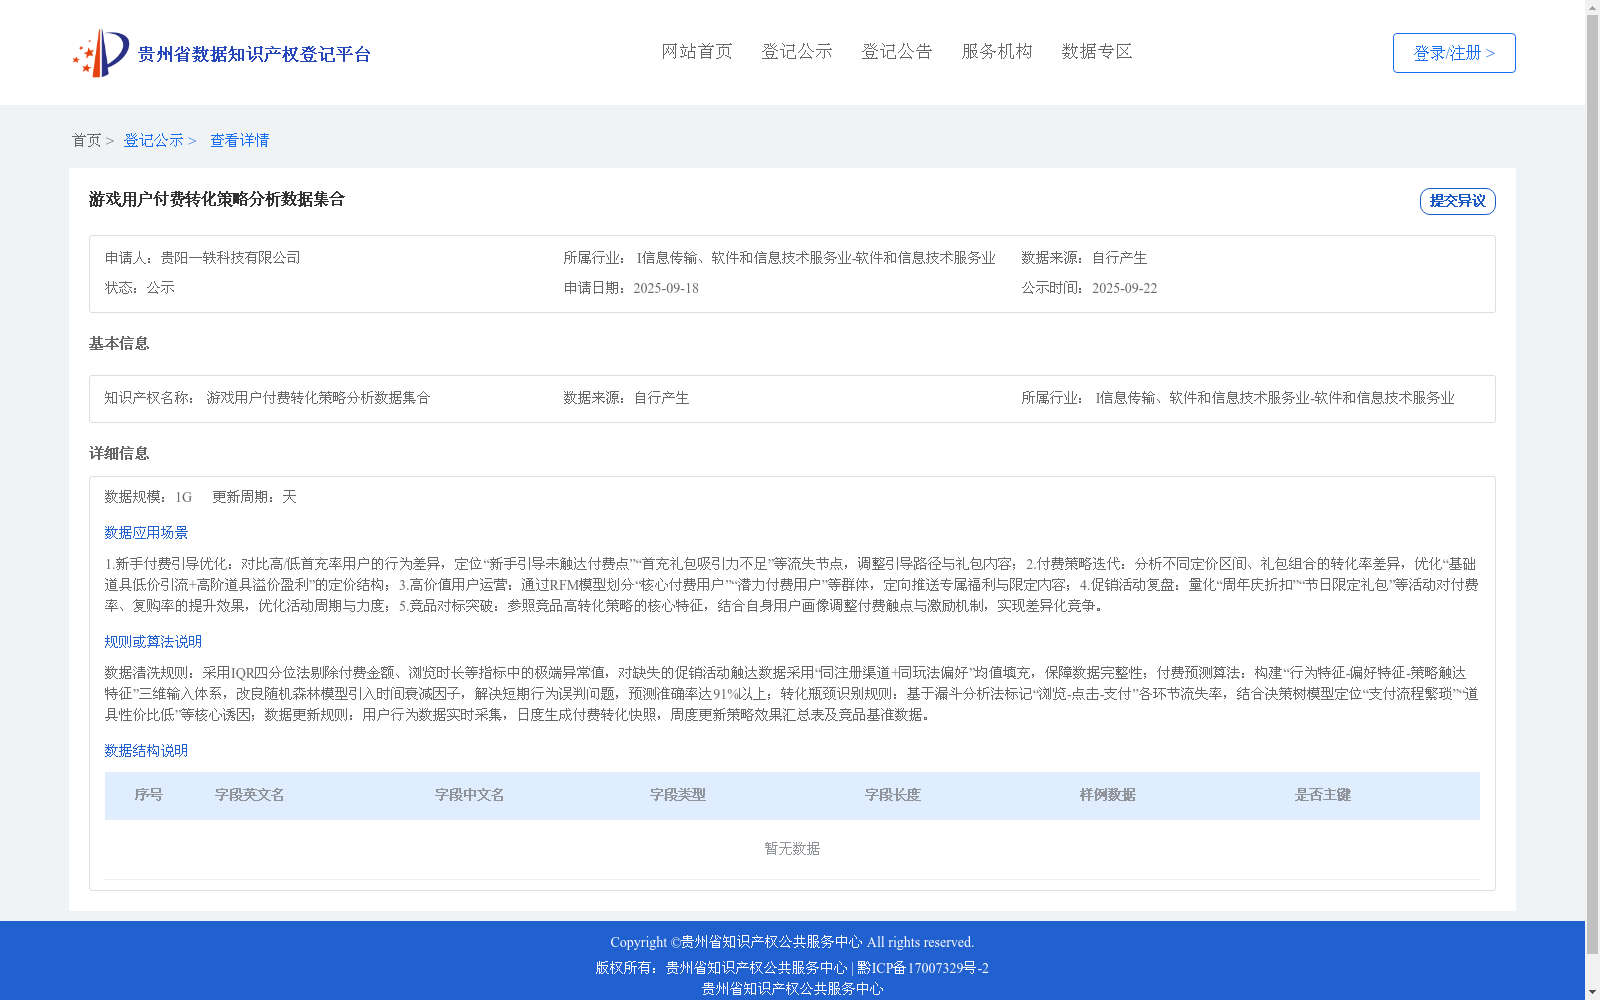Screen dimensions: 1600x1000
Task: Click 登记公示 breadcrumb link
Action: click(153, 140)
